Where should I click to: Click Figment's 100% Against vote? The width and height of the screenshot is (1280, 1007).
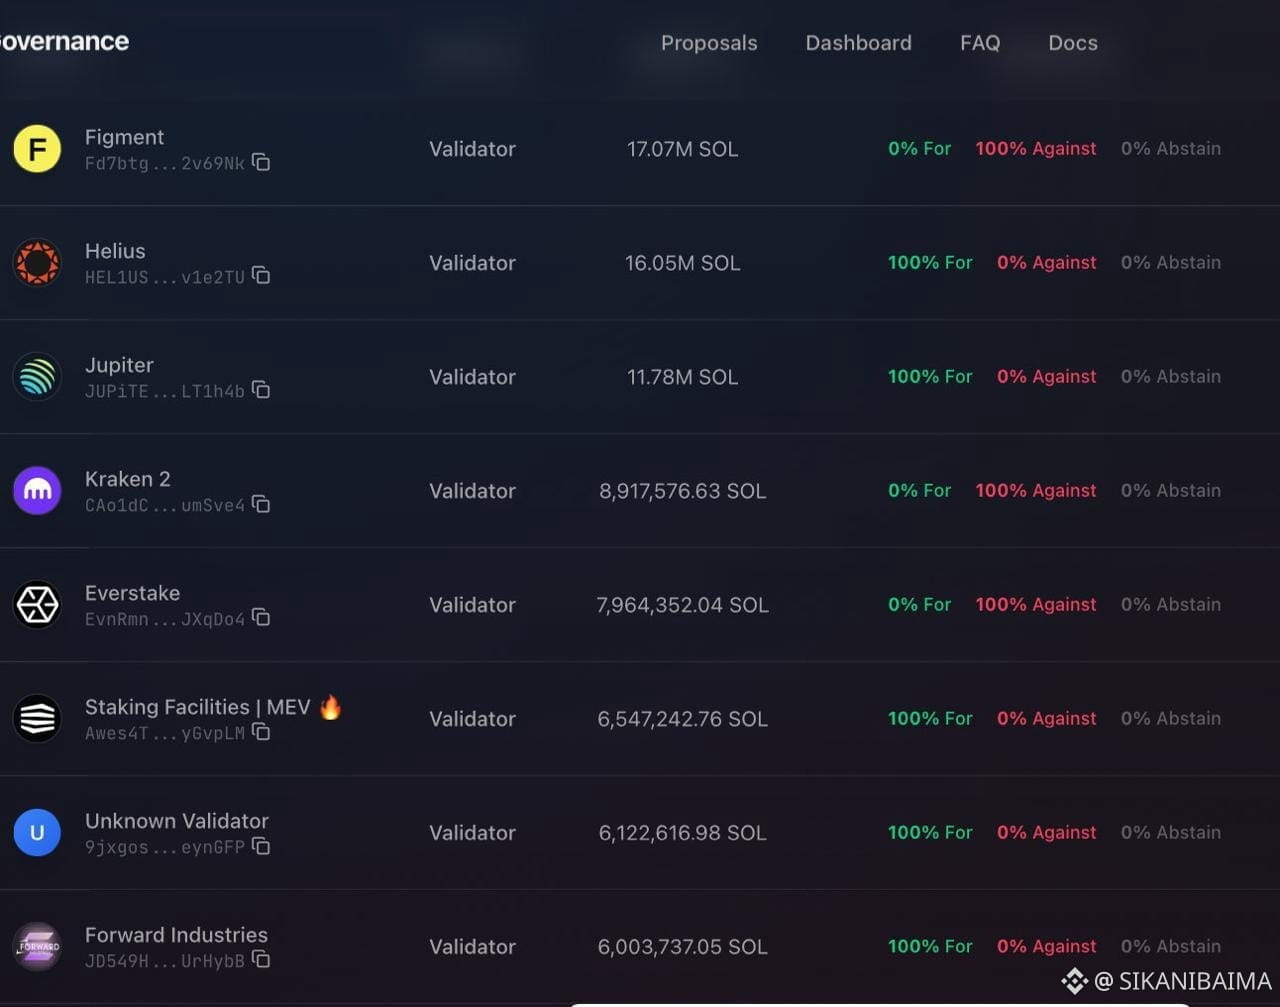[1036, 149]
